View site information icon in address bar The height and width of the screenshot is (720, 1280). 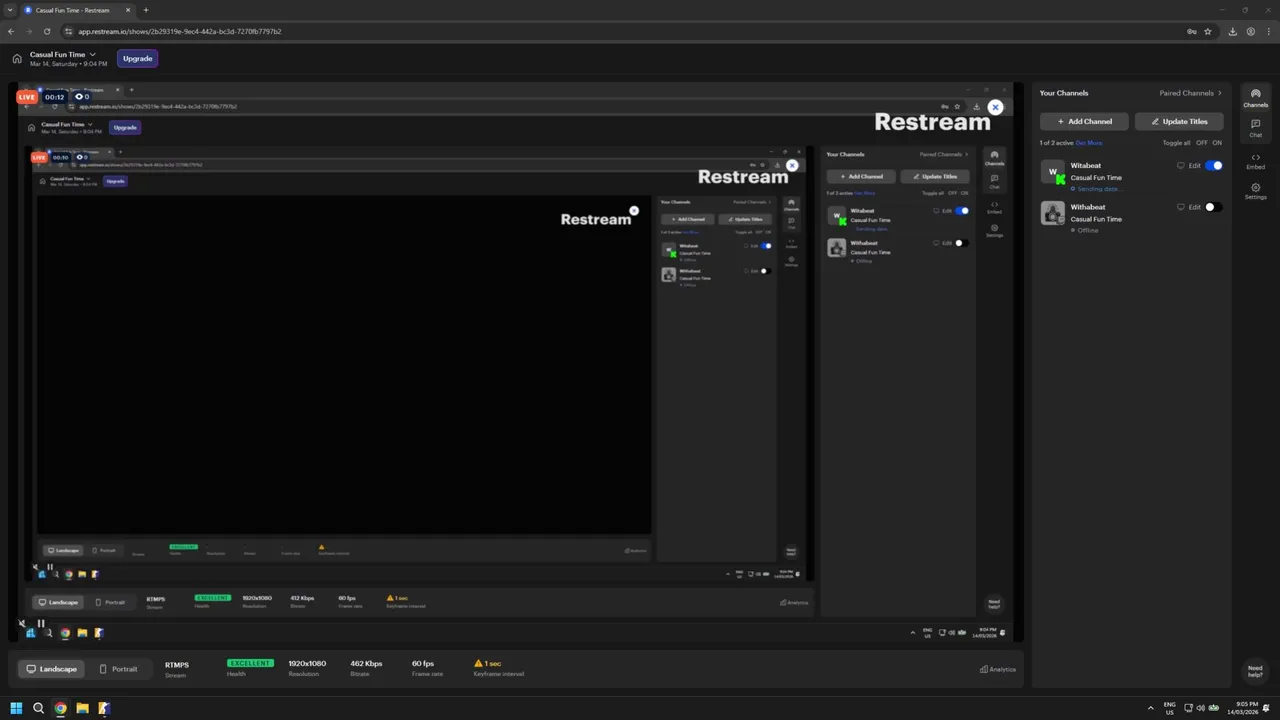point(68,31)
